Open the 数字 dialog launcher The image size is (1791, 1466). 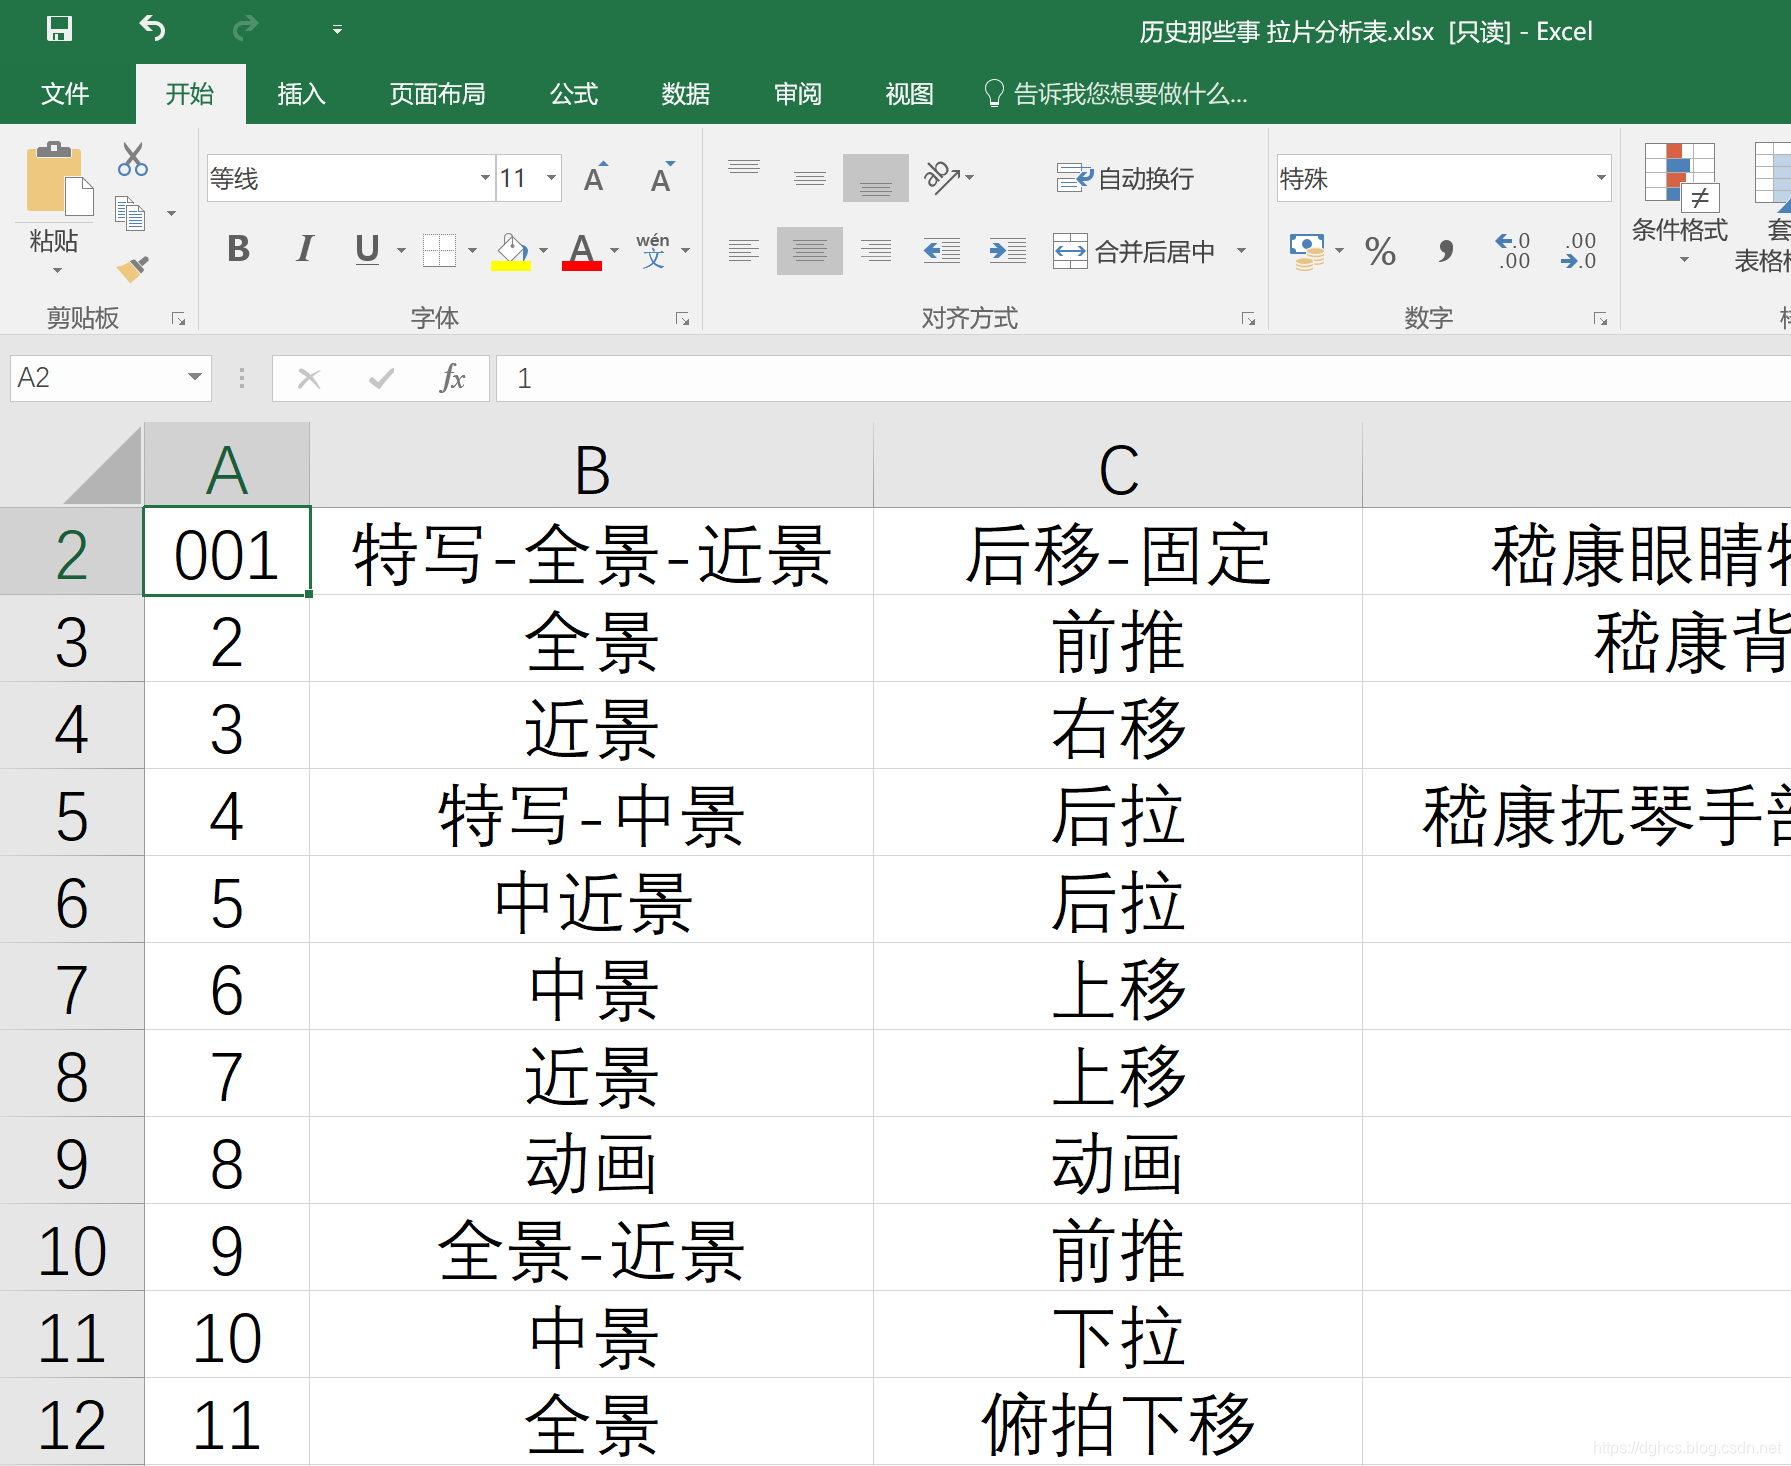pos(1600,319)
